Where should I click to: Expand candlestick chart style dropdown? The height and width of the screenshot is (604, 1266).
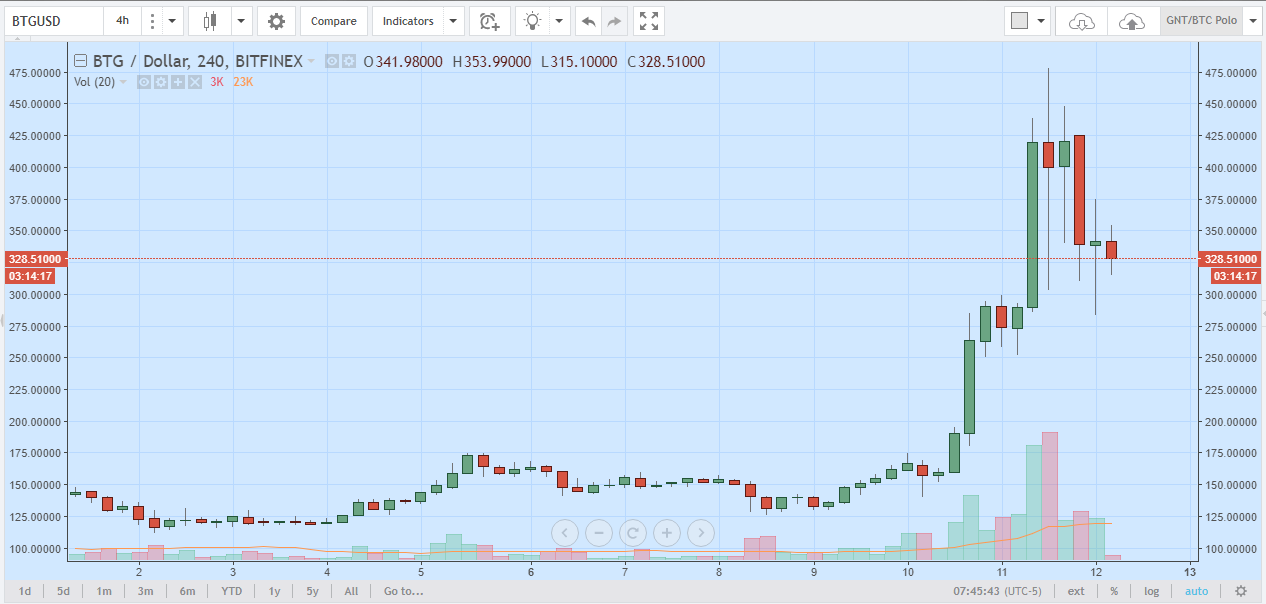(242, 21)
